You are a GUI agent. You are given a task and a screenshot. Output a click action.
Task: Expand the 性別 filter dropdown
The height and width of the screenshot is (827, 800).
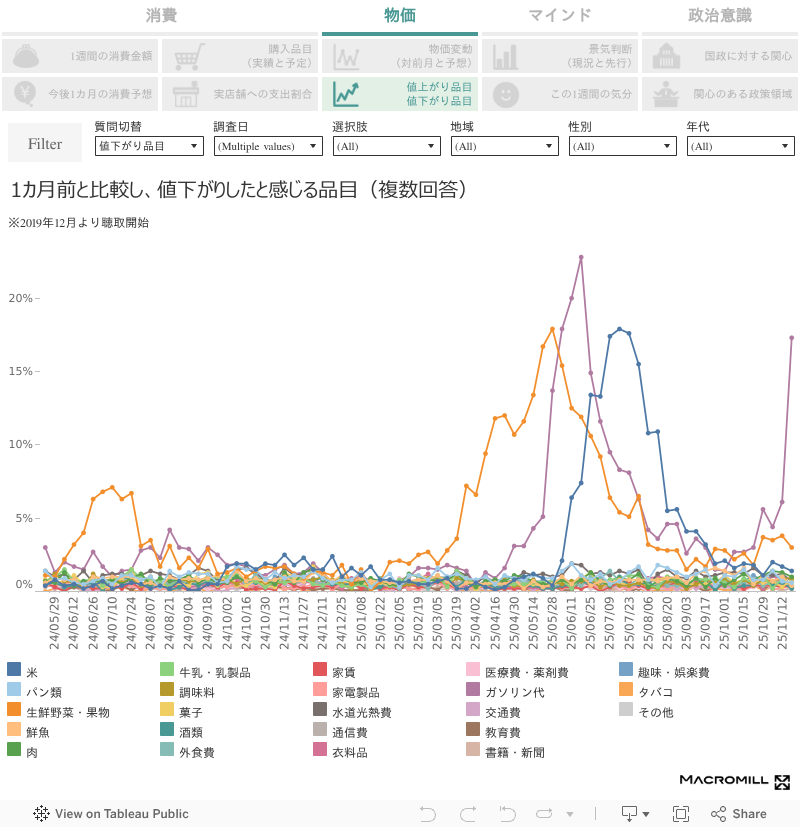point(623,146)
